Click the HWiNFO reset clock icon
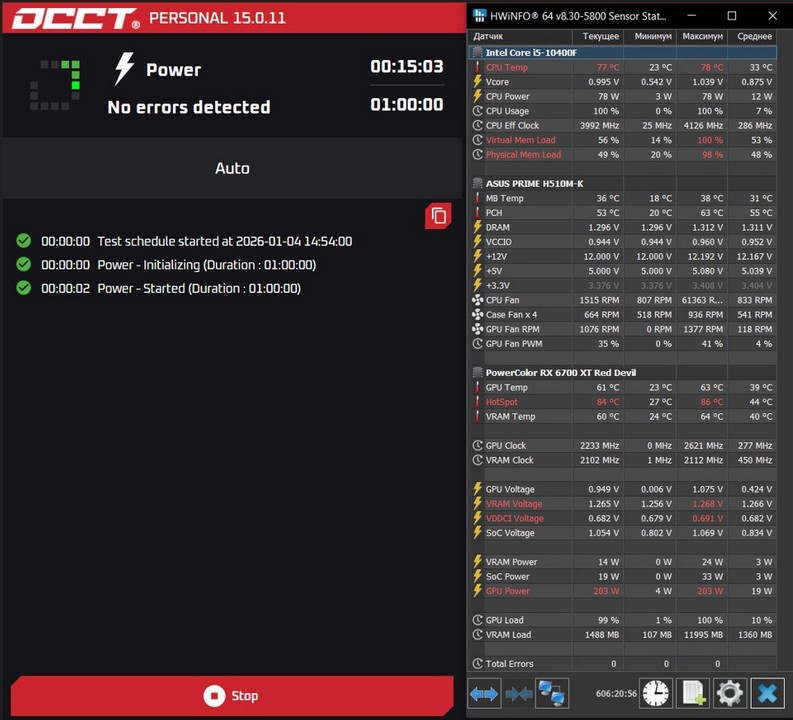The width and height of the screenshot is (793, 720). pyautogui.click(x=656, y=693)
